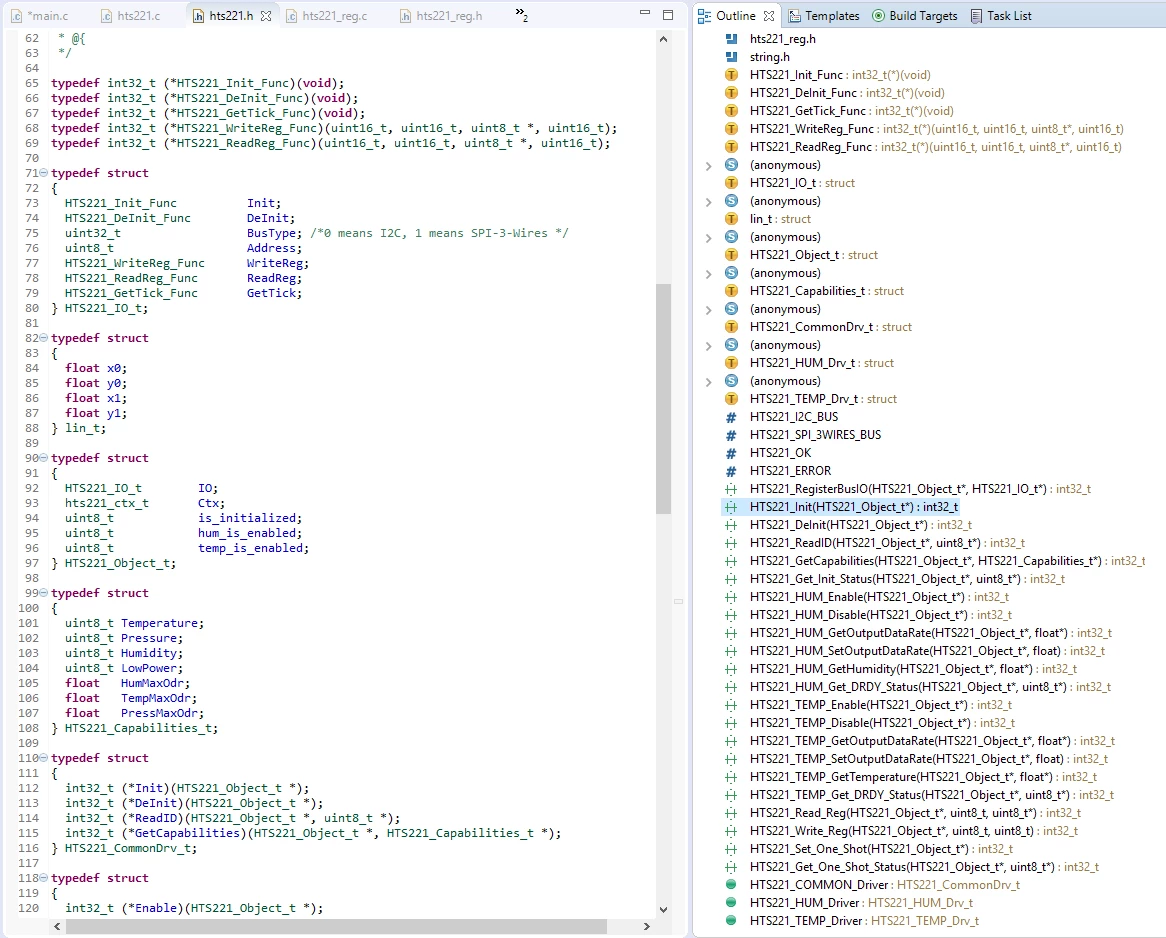The image size is (1166, 938).
Task: Toggle the fold marker at line 110
Action: click(x=43, y=757)
